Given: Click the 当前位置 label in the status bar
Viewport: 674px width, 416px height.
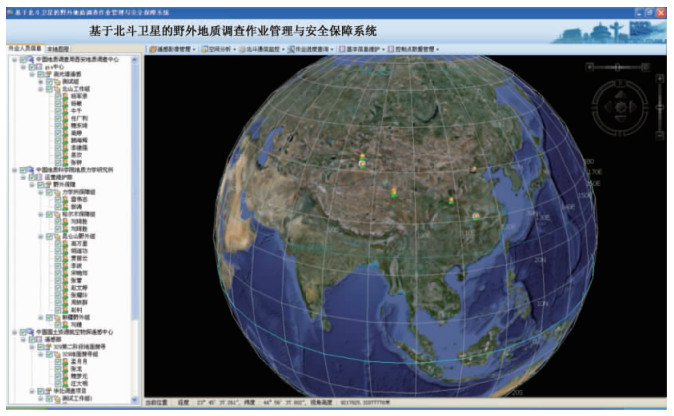Looking at the screenshot, I should [156, 403].
